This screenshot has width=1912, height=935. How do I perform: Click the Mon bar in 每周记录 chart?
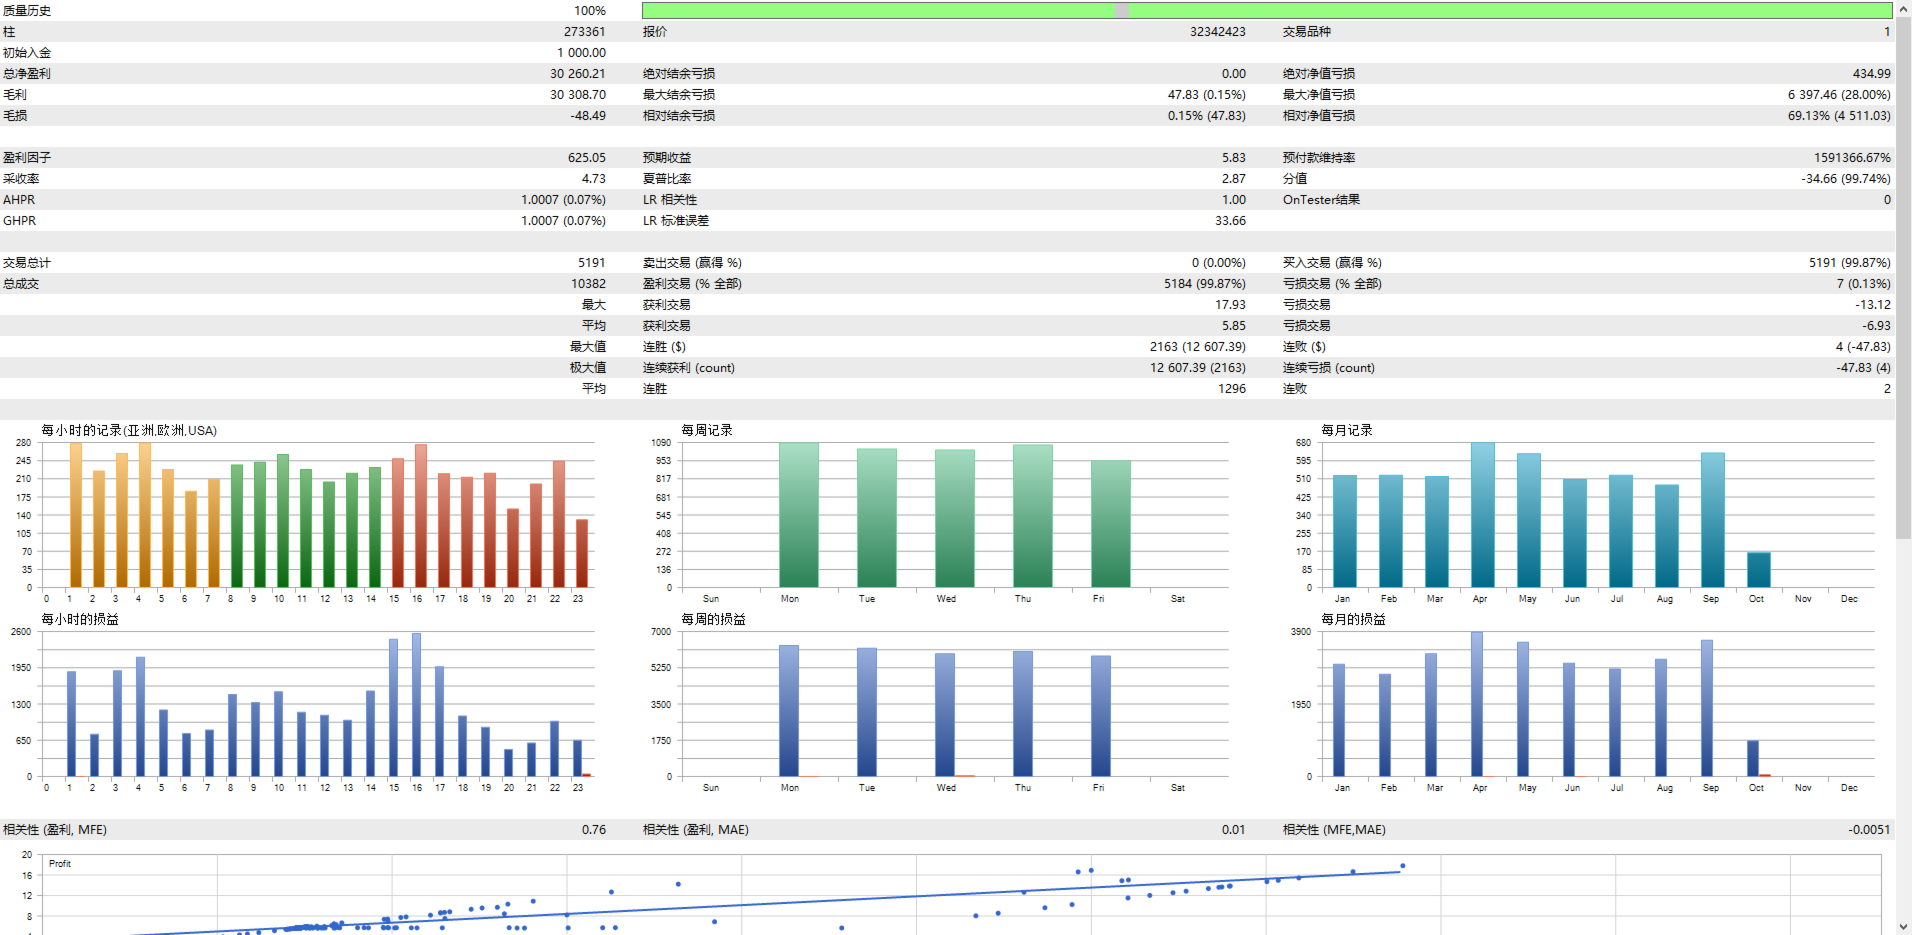[798, 515]
